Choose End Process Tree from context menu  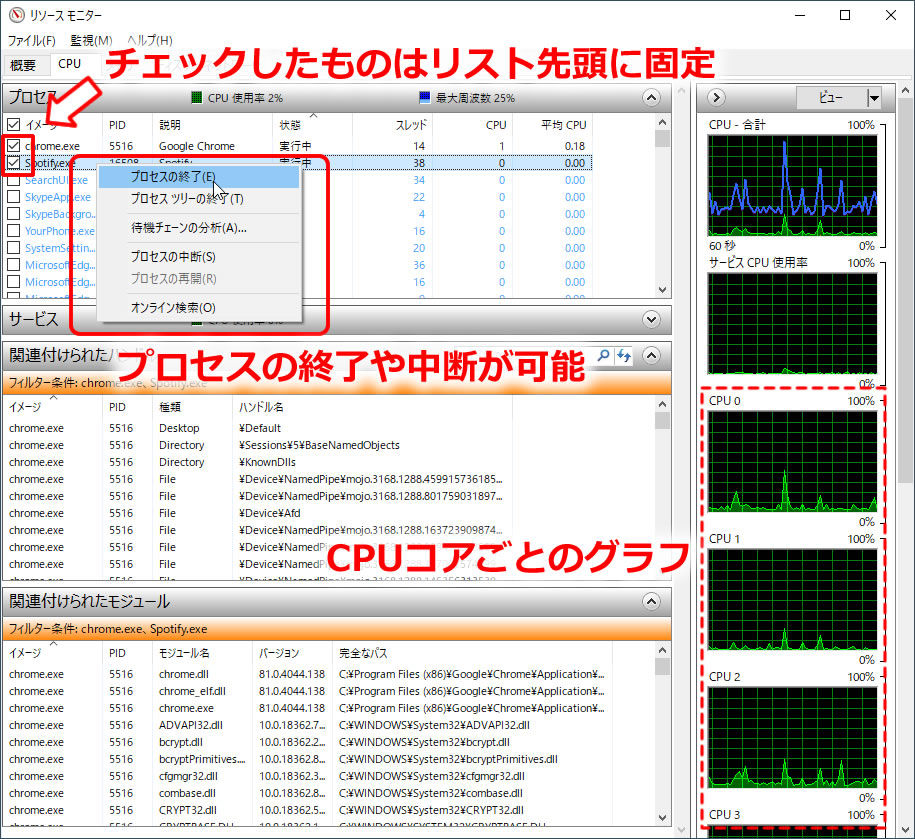(x=199, y=198)
